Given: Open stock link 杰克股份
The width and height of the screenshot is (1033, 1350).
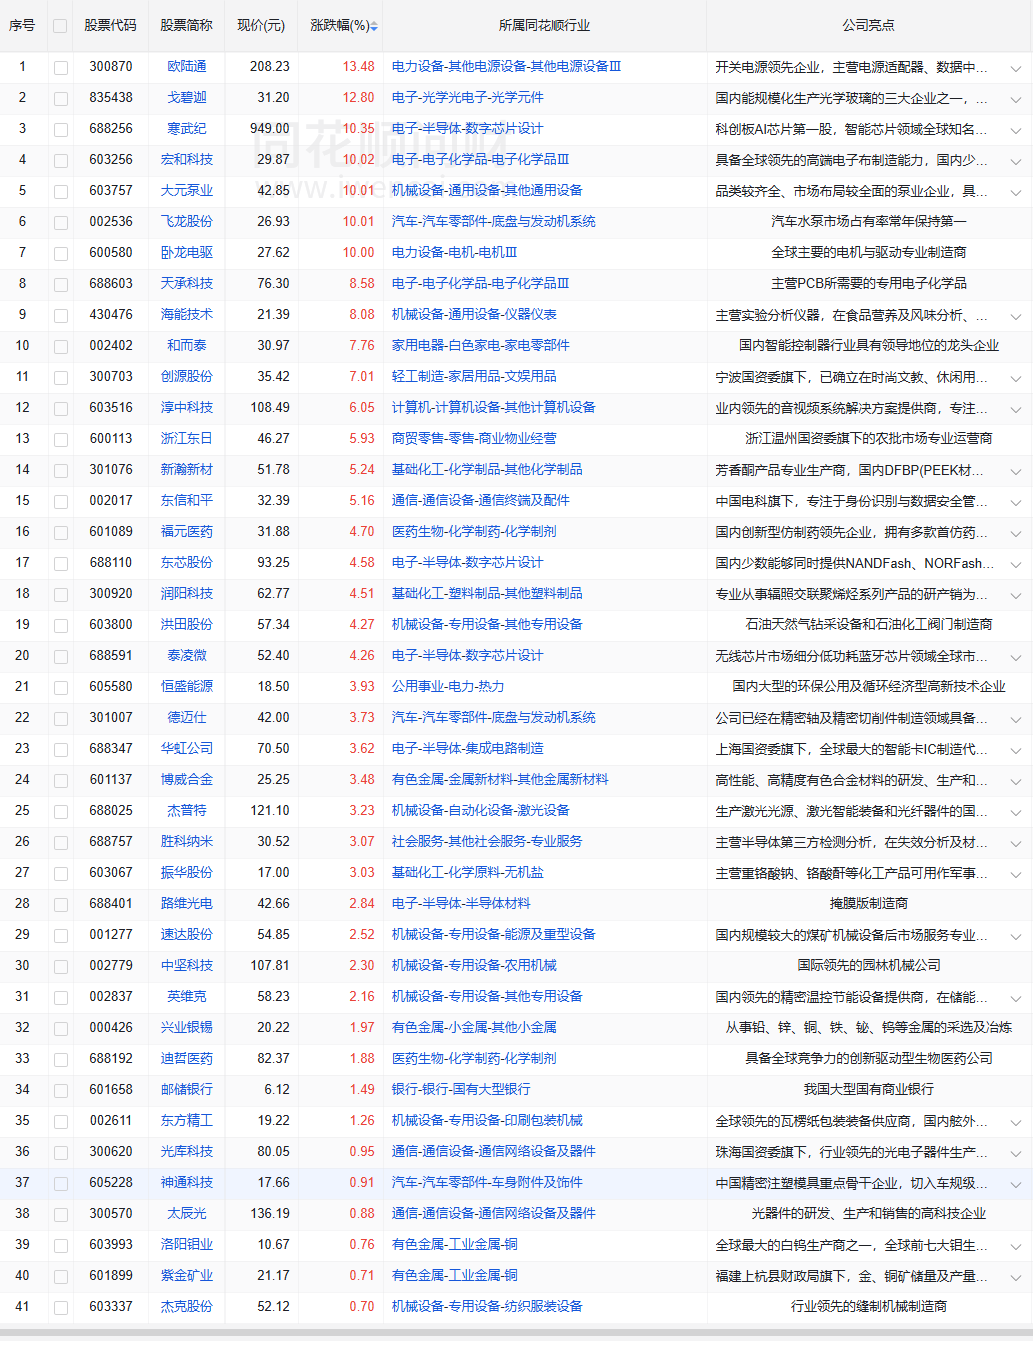Looking at the screenshot, I should [x=187, y=1306].
